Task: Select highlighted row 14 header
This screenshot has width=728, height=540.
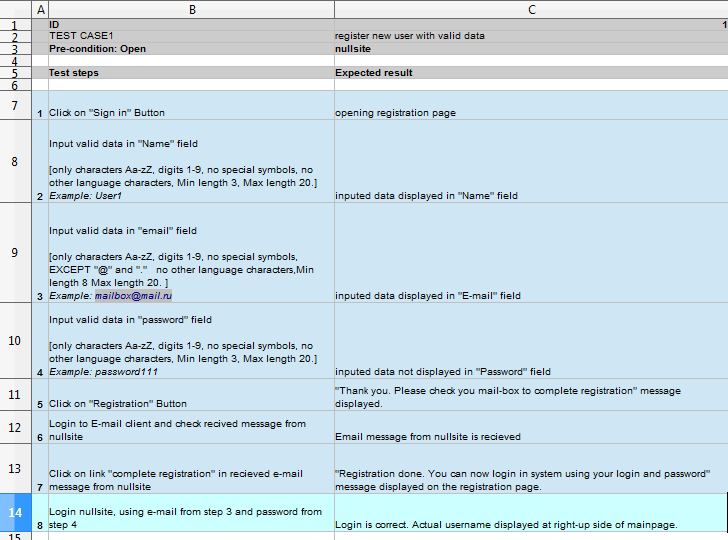Action: (15, 513)
